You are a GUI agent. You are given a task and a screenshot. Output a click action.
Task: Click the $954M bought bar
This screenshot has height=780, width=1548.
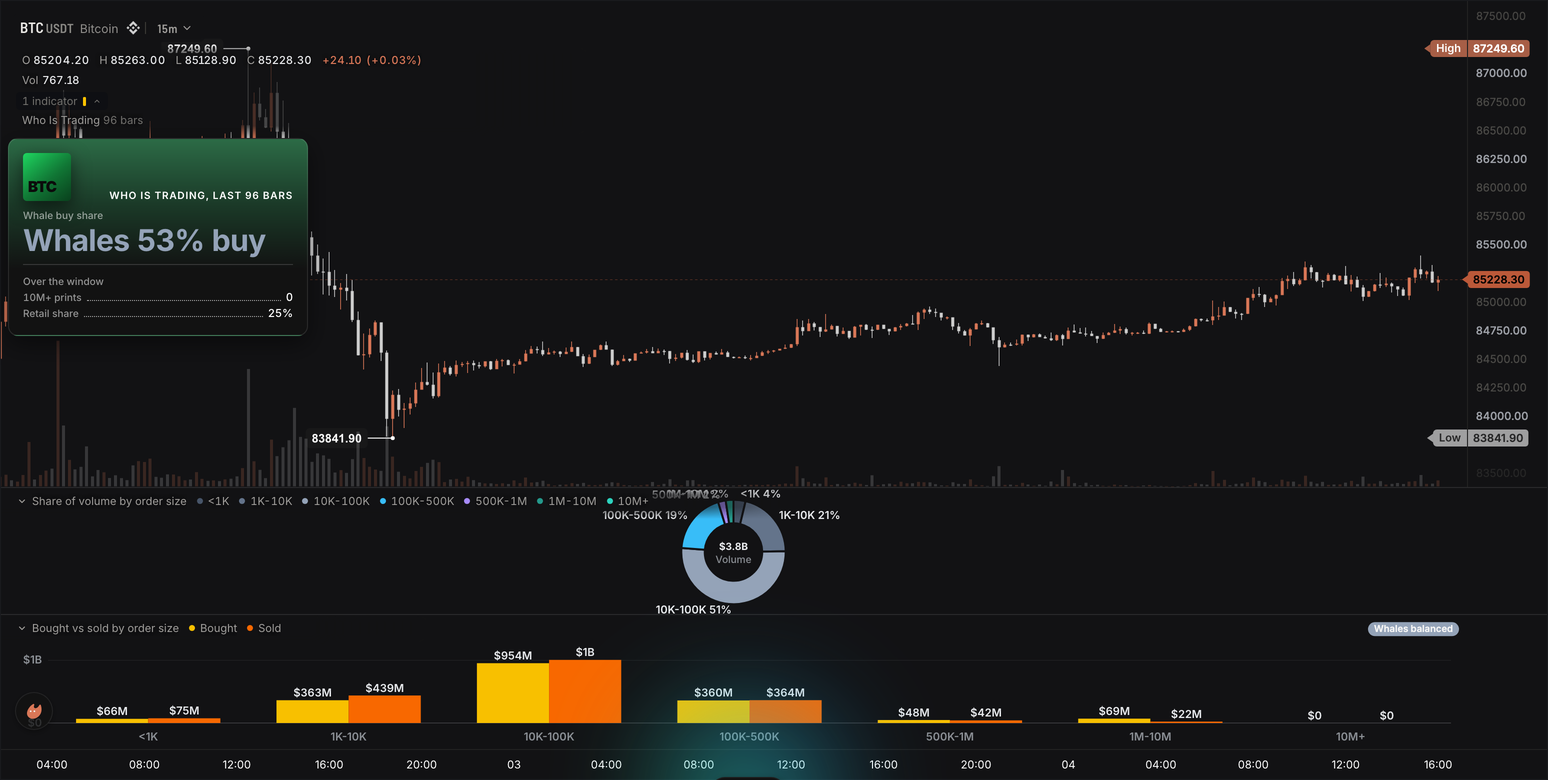point(513,693)
